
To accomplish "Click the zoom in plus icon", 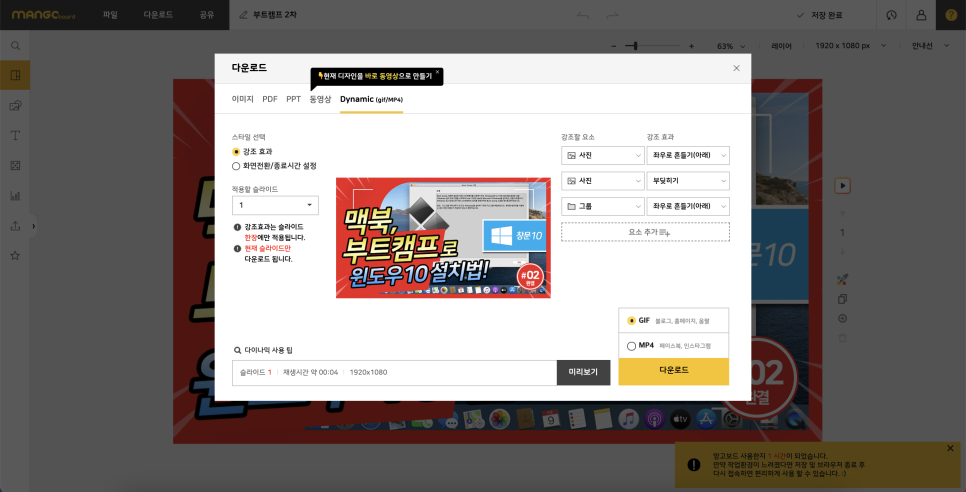I will click(x=691, y=46).
